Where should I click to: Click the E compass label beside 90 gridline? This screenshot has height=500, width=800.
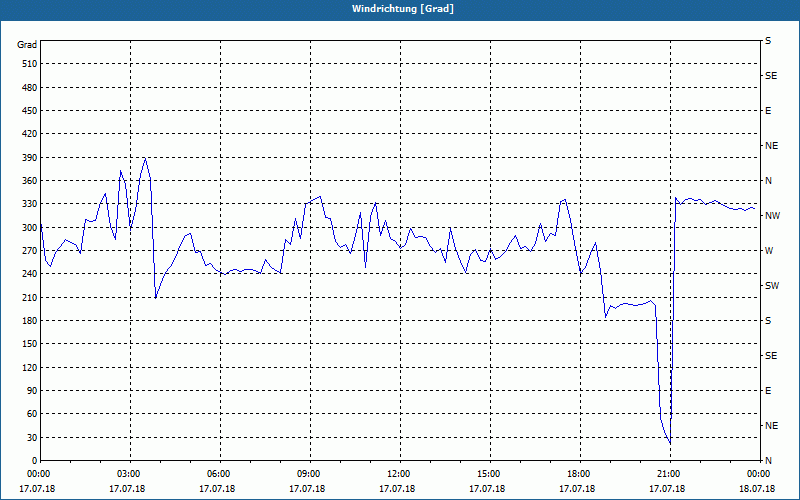(768, 391)
